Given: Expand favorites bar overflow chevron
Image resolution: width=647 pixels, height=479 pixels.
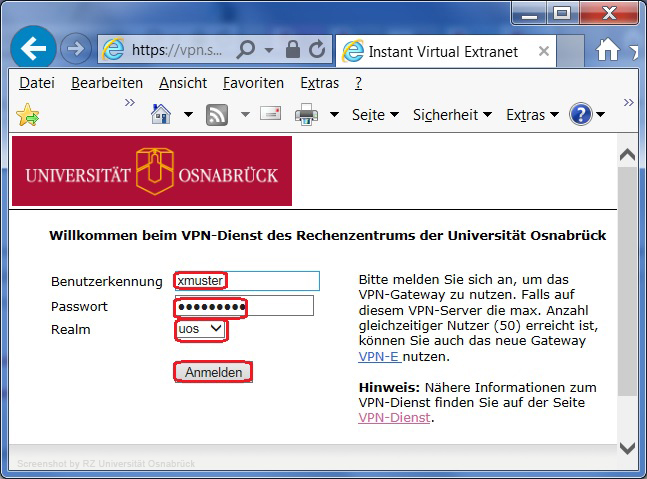Looking at the screenshot, I should point(130,102).
